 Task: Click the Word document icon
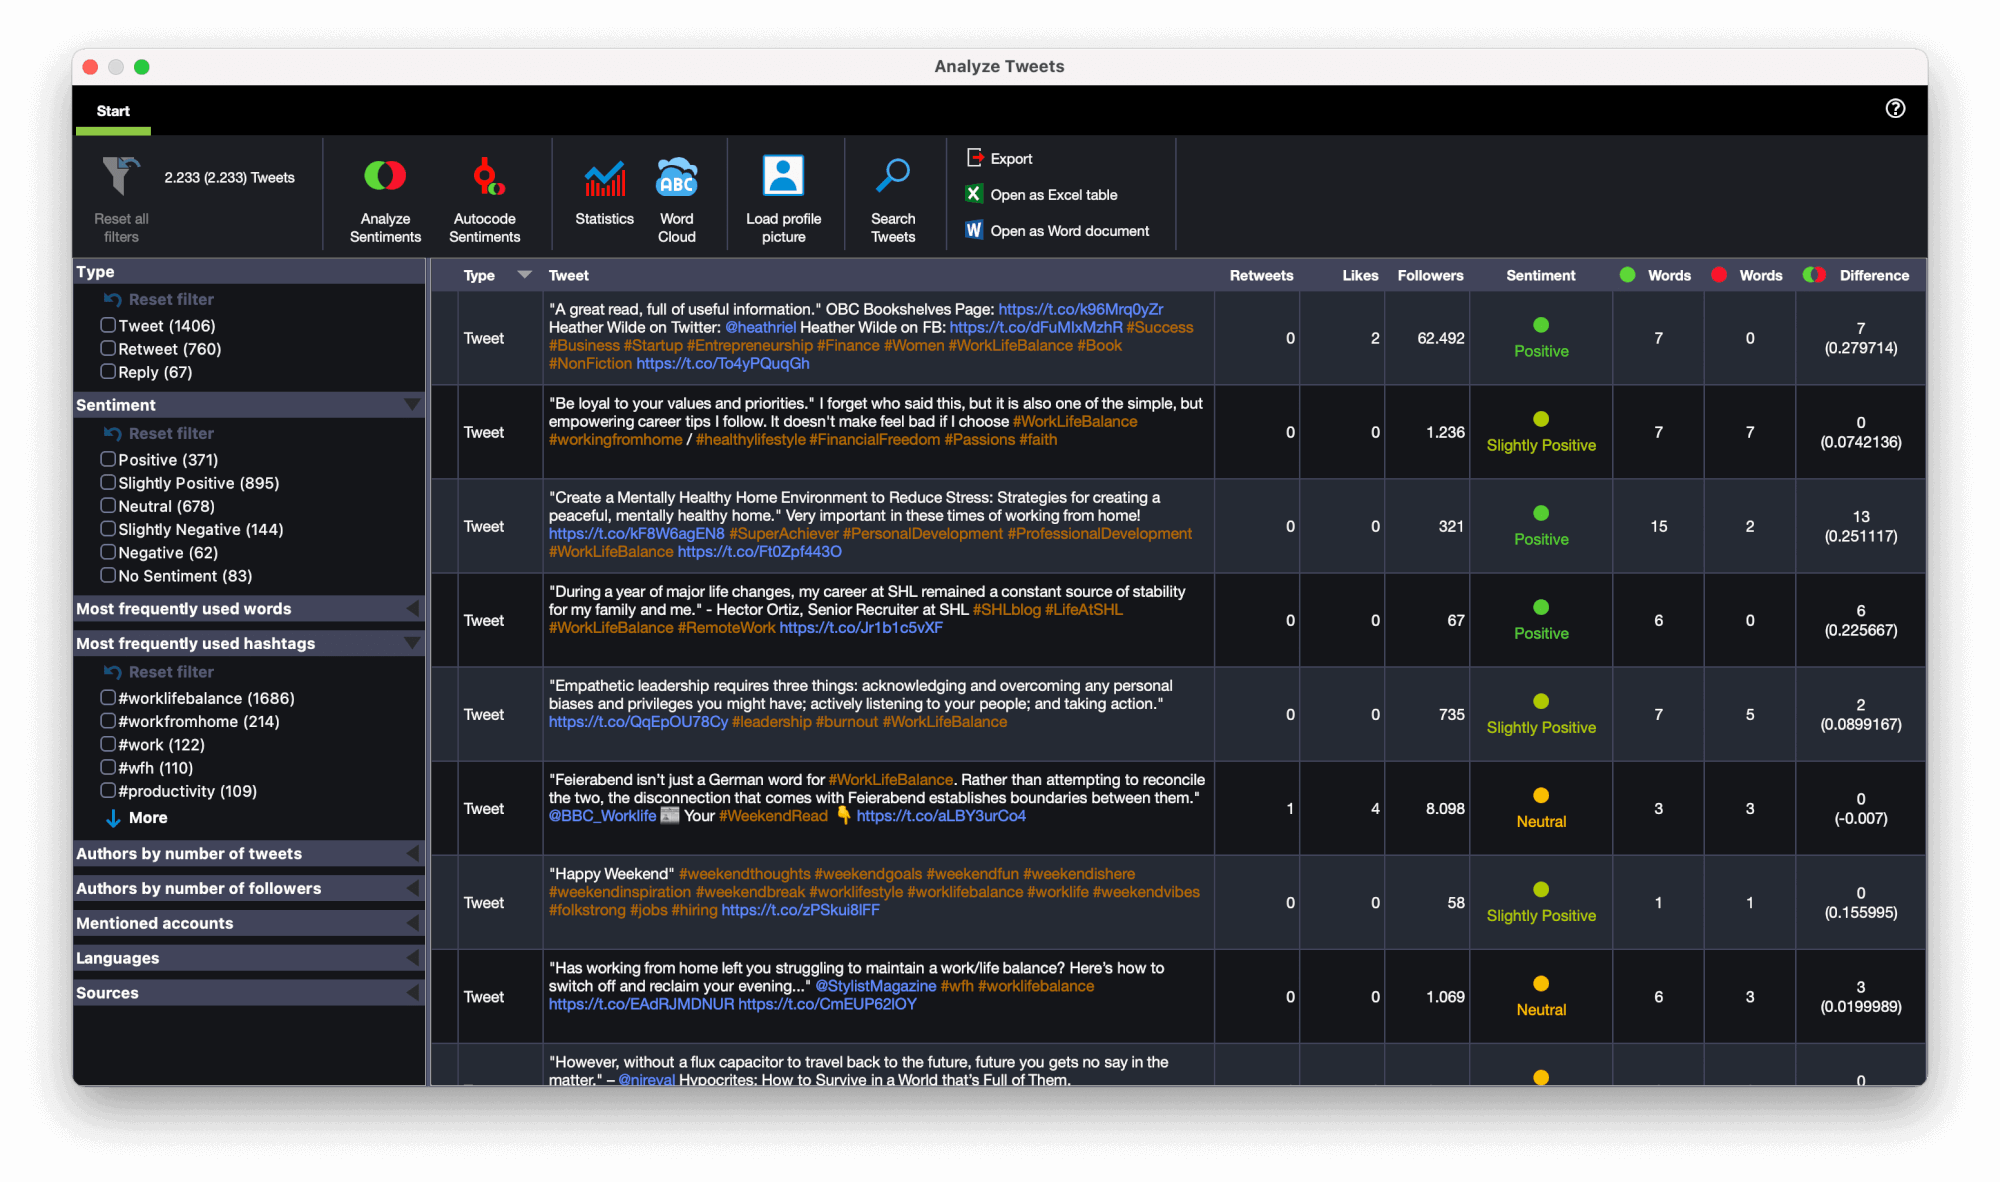click(974, 230)
